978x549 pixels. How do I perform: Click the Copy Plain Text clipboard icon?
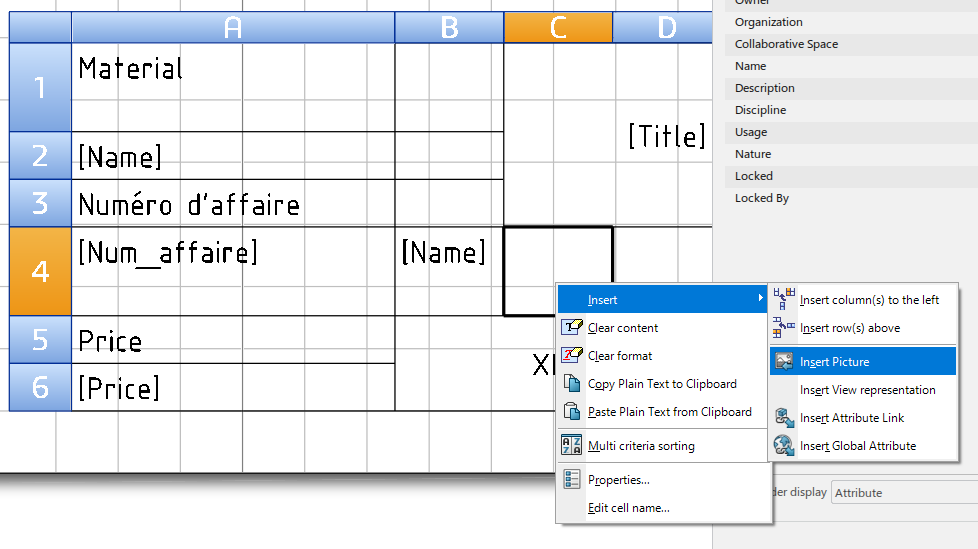click(572, 383)
